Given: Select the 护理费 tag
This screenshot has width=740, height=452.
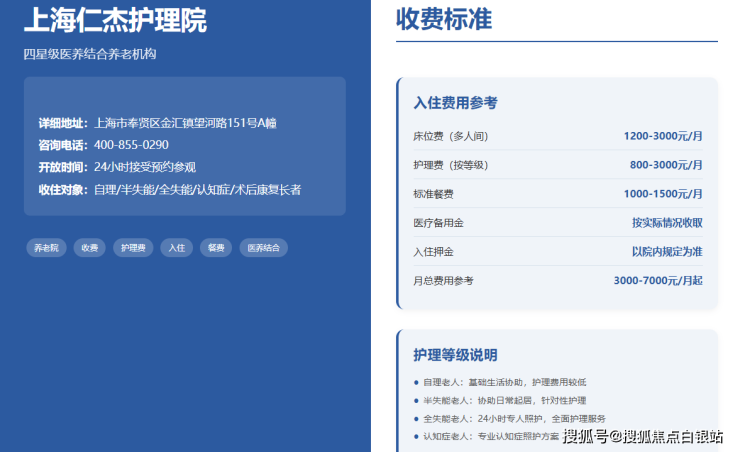Looking at the screenshot, I should click(x=133, y=248).
